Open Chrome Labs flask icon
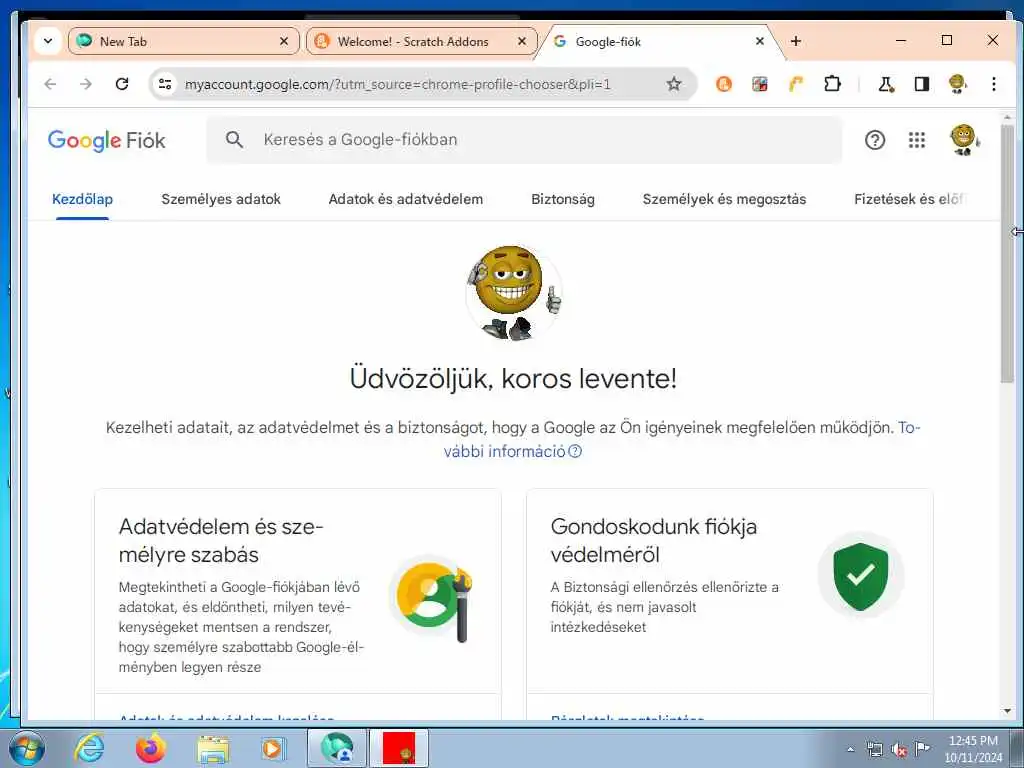 886,84
